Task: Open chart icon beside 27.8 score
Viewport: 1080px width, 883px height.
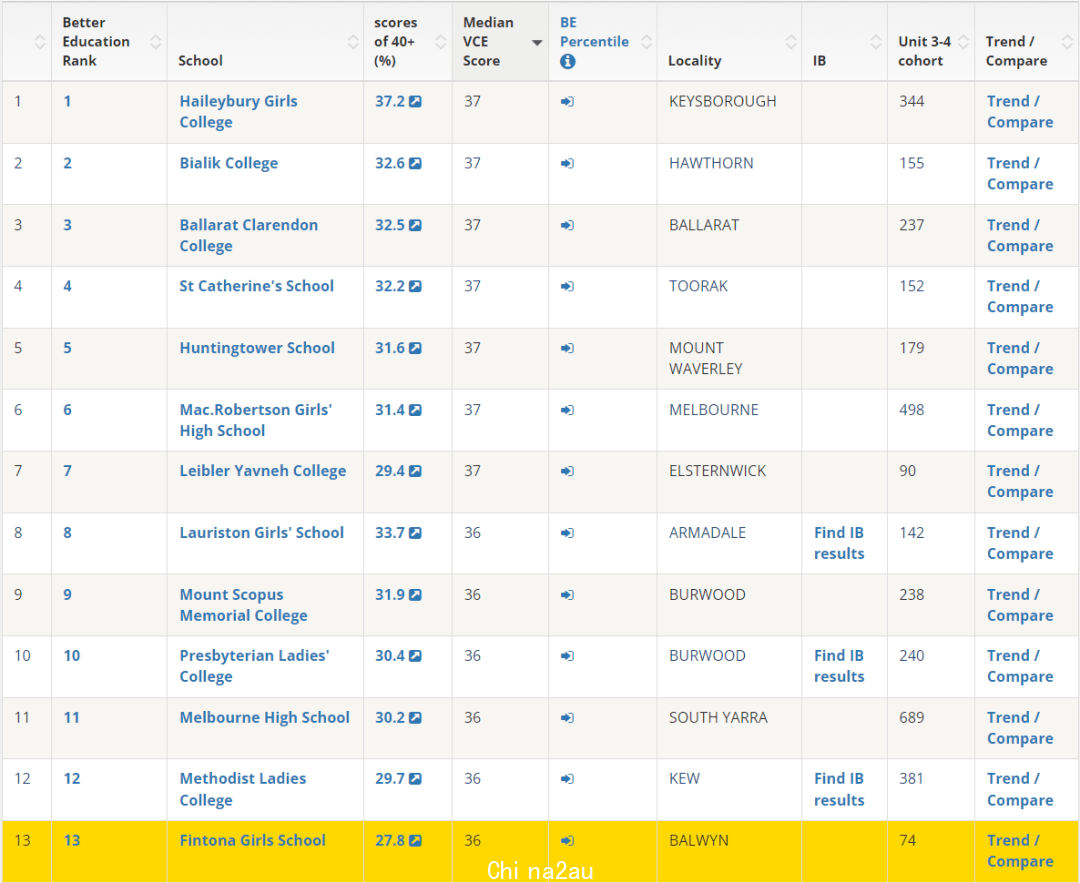Action: (x=415, y=840)
